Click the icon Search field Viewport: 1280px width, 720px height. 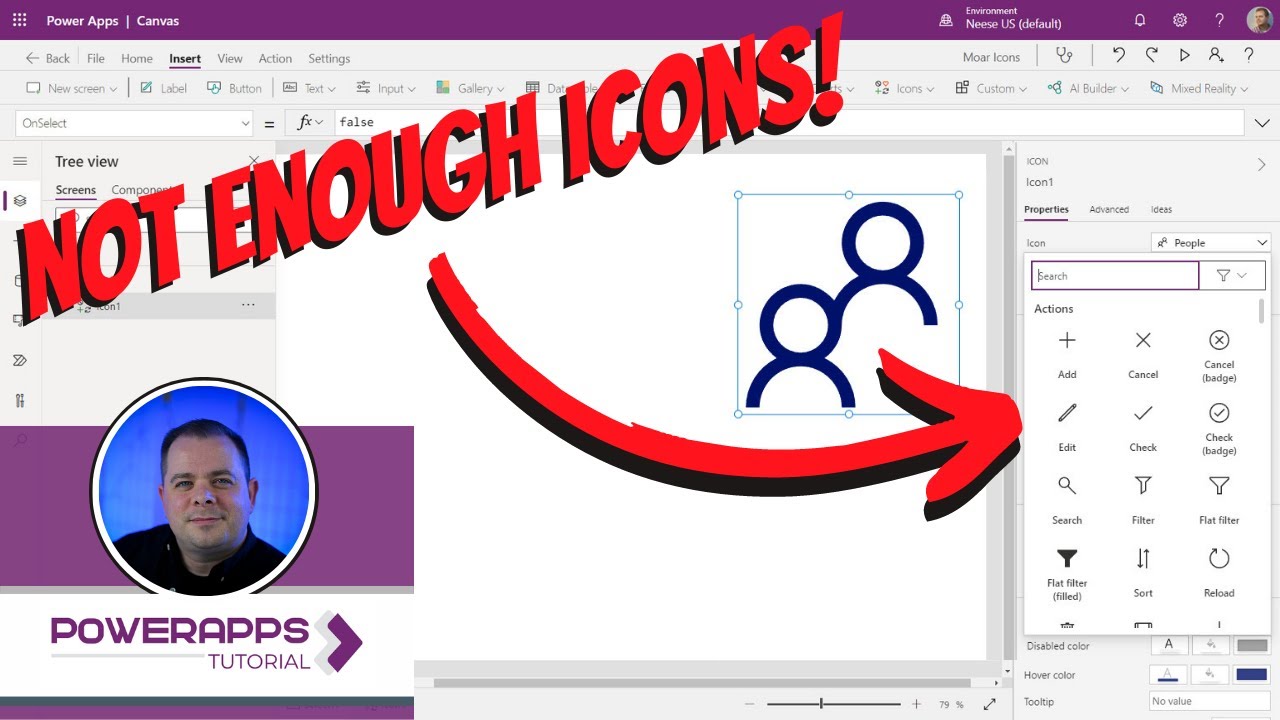click(x=1115, y=276)
